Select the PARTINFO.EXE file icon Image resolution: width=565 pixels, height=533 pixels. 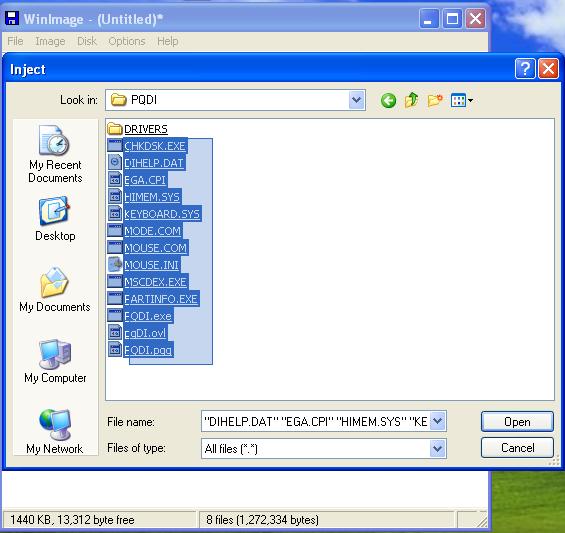coord(115,298)
